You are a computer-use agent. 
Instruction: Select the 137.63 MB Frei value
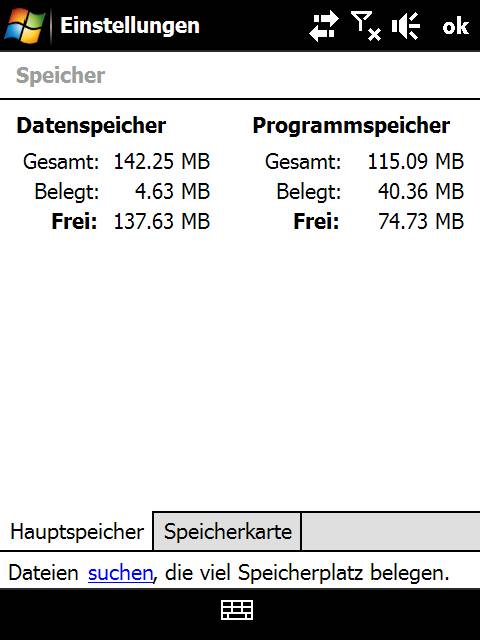click(x=162, y=221)
